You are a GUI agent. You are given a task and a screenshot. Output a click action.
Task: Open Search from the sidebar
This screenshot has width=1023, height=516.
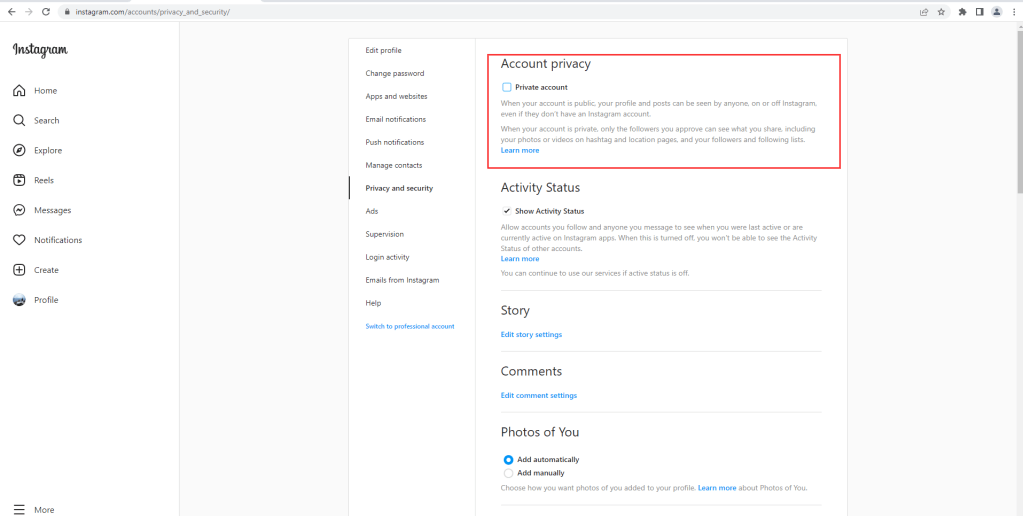(x=19, y=121)
